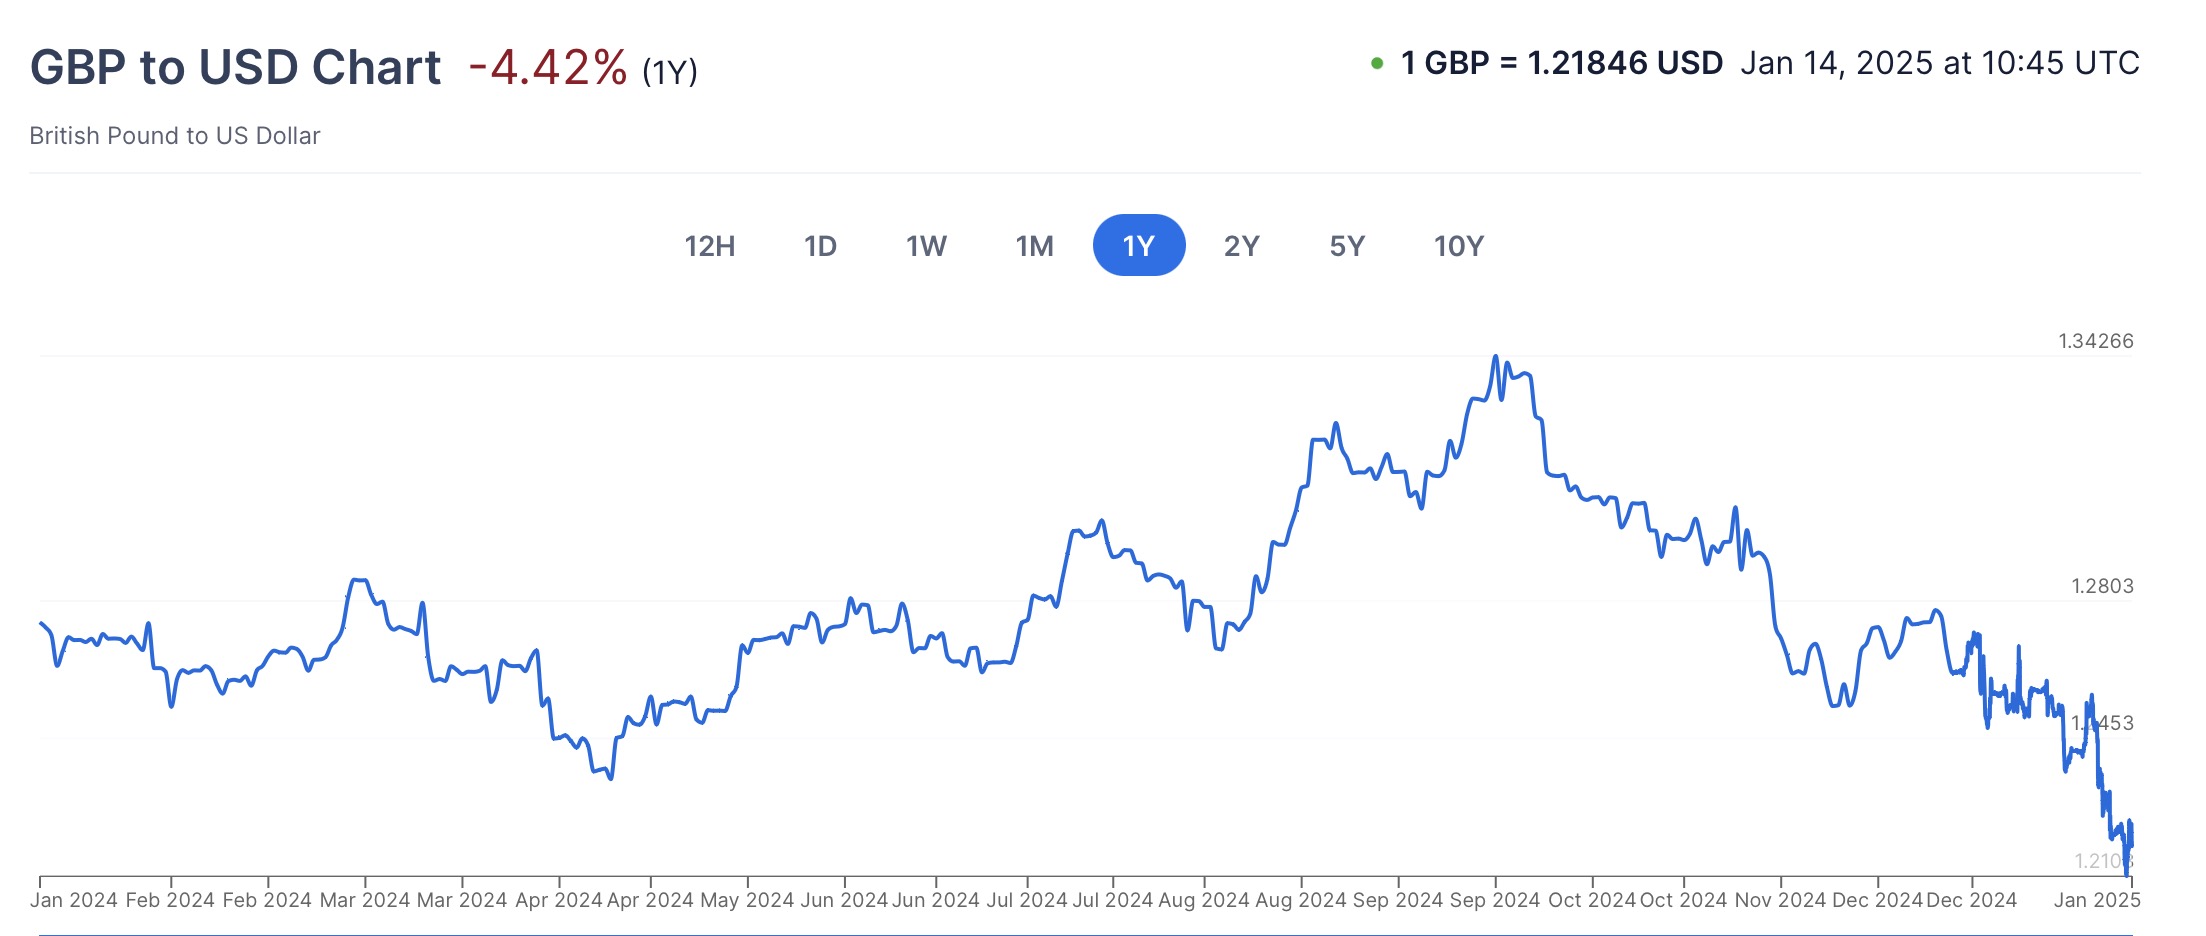The width and height of the screenshot is (2206, 936).
Task: Select the 1D chart range
Action: pyautogui.click(x=820, y=246)
